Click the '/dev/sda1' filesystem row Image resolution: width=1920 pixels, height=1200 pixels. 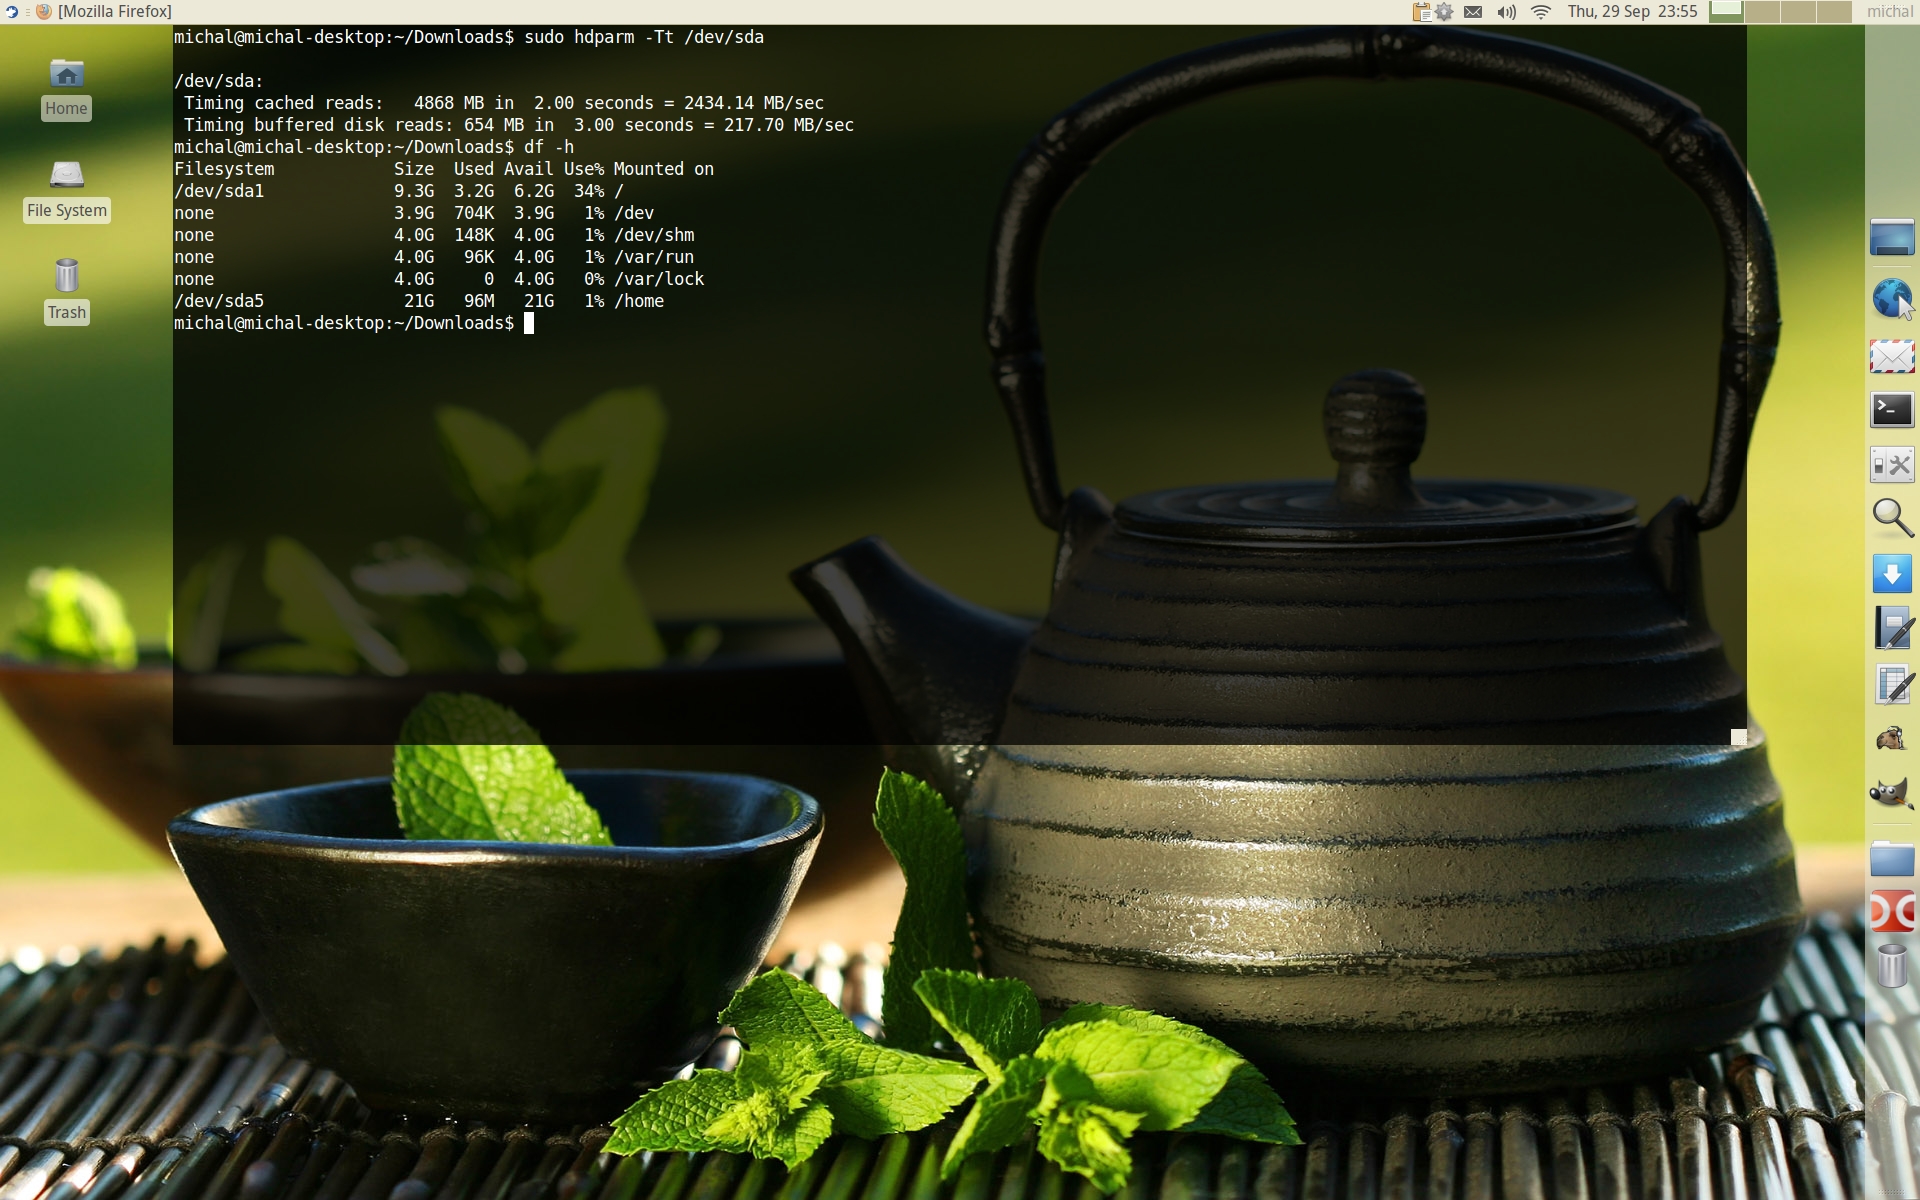point(399,191)
